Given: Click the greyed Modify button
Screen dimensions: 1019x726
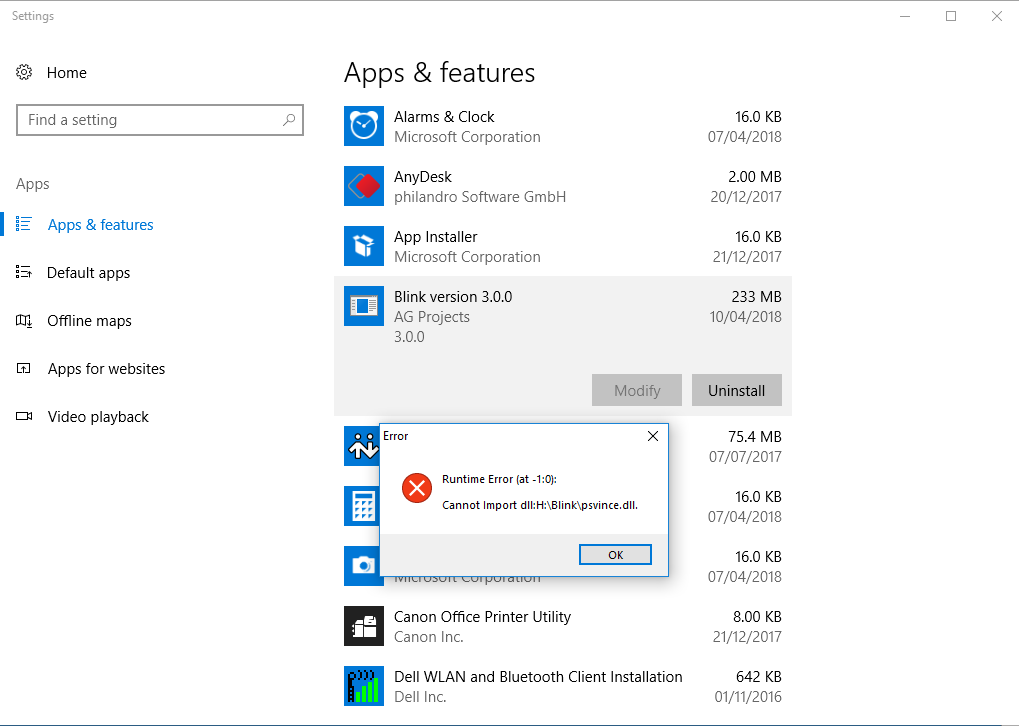Looking at the screenshot, I should pyautogui.click(x=637, y=390).
